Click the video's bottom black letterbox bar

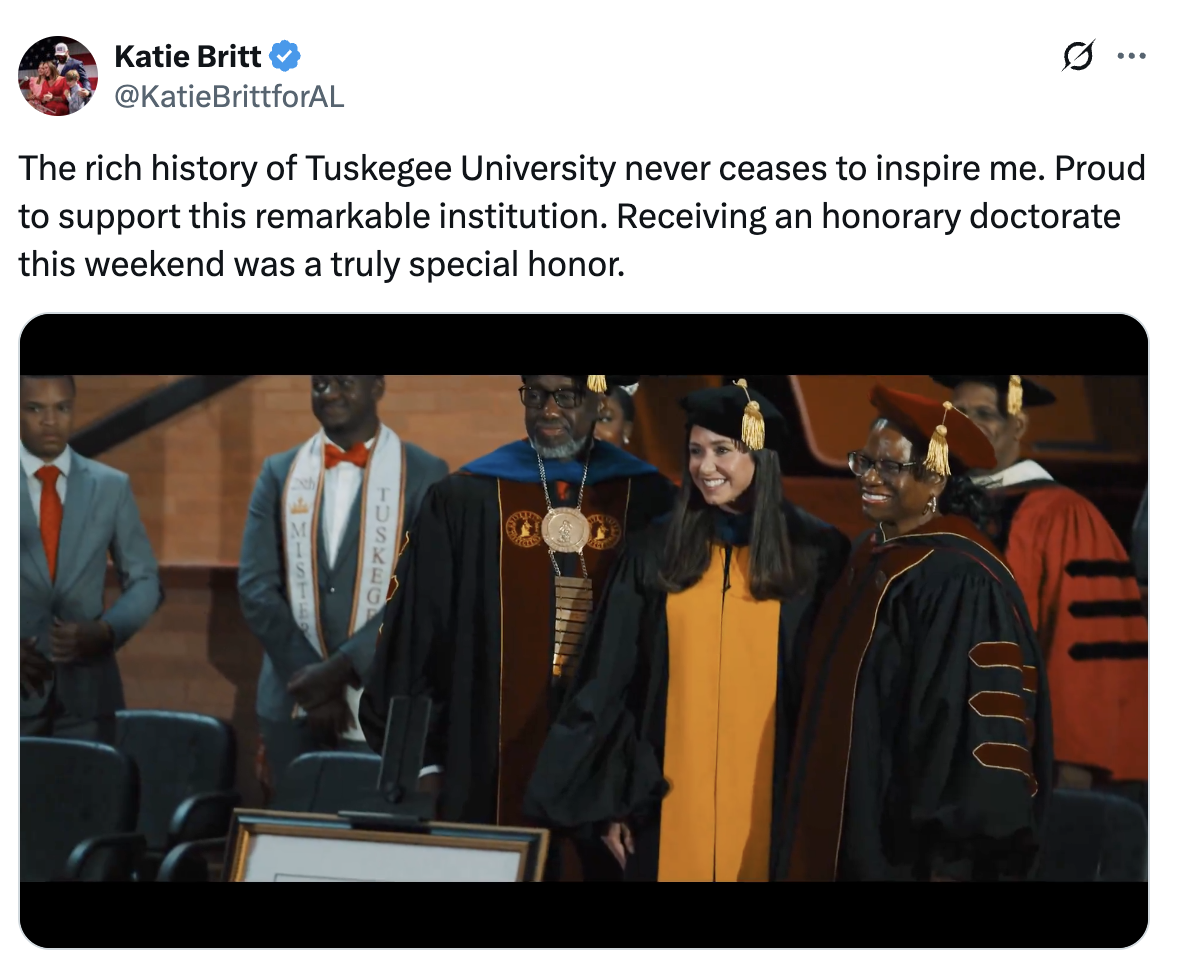coord(584,914)
